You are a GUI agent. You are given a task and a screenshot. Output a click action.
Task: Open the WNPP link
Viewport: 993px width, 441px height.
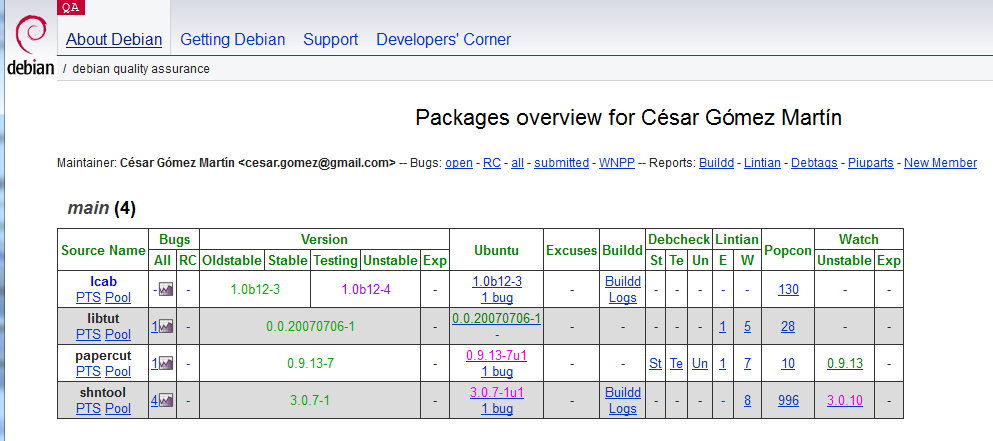tap(617, 163)
